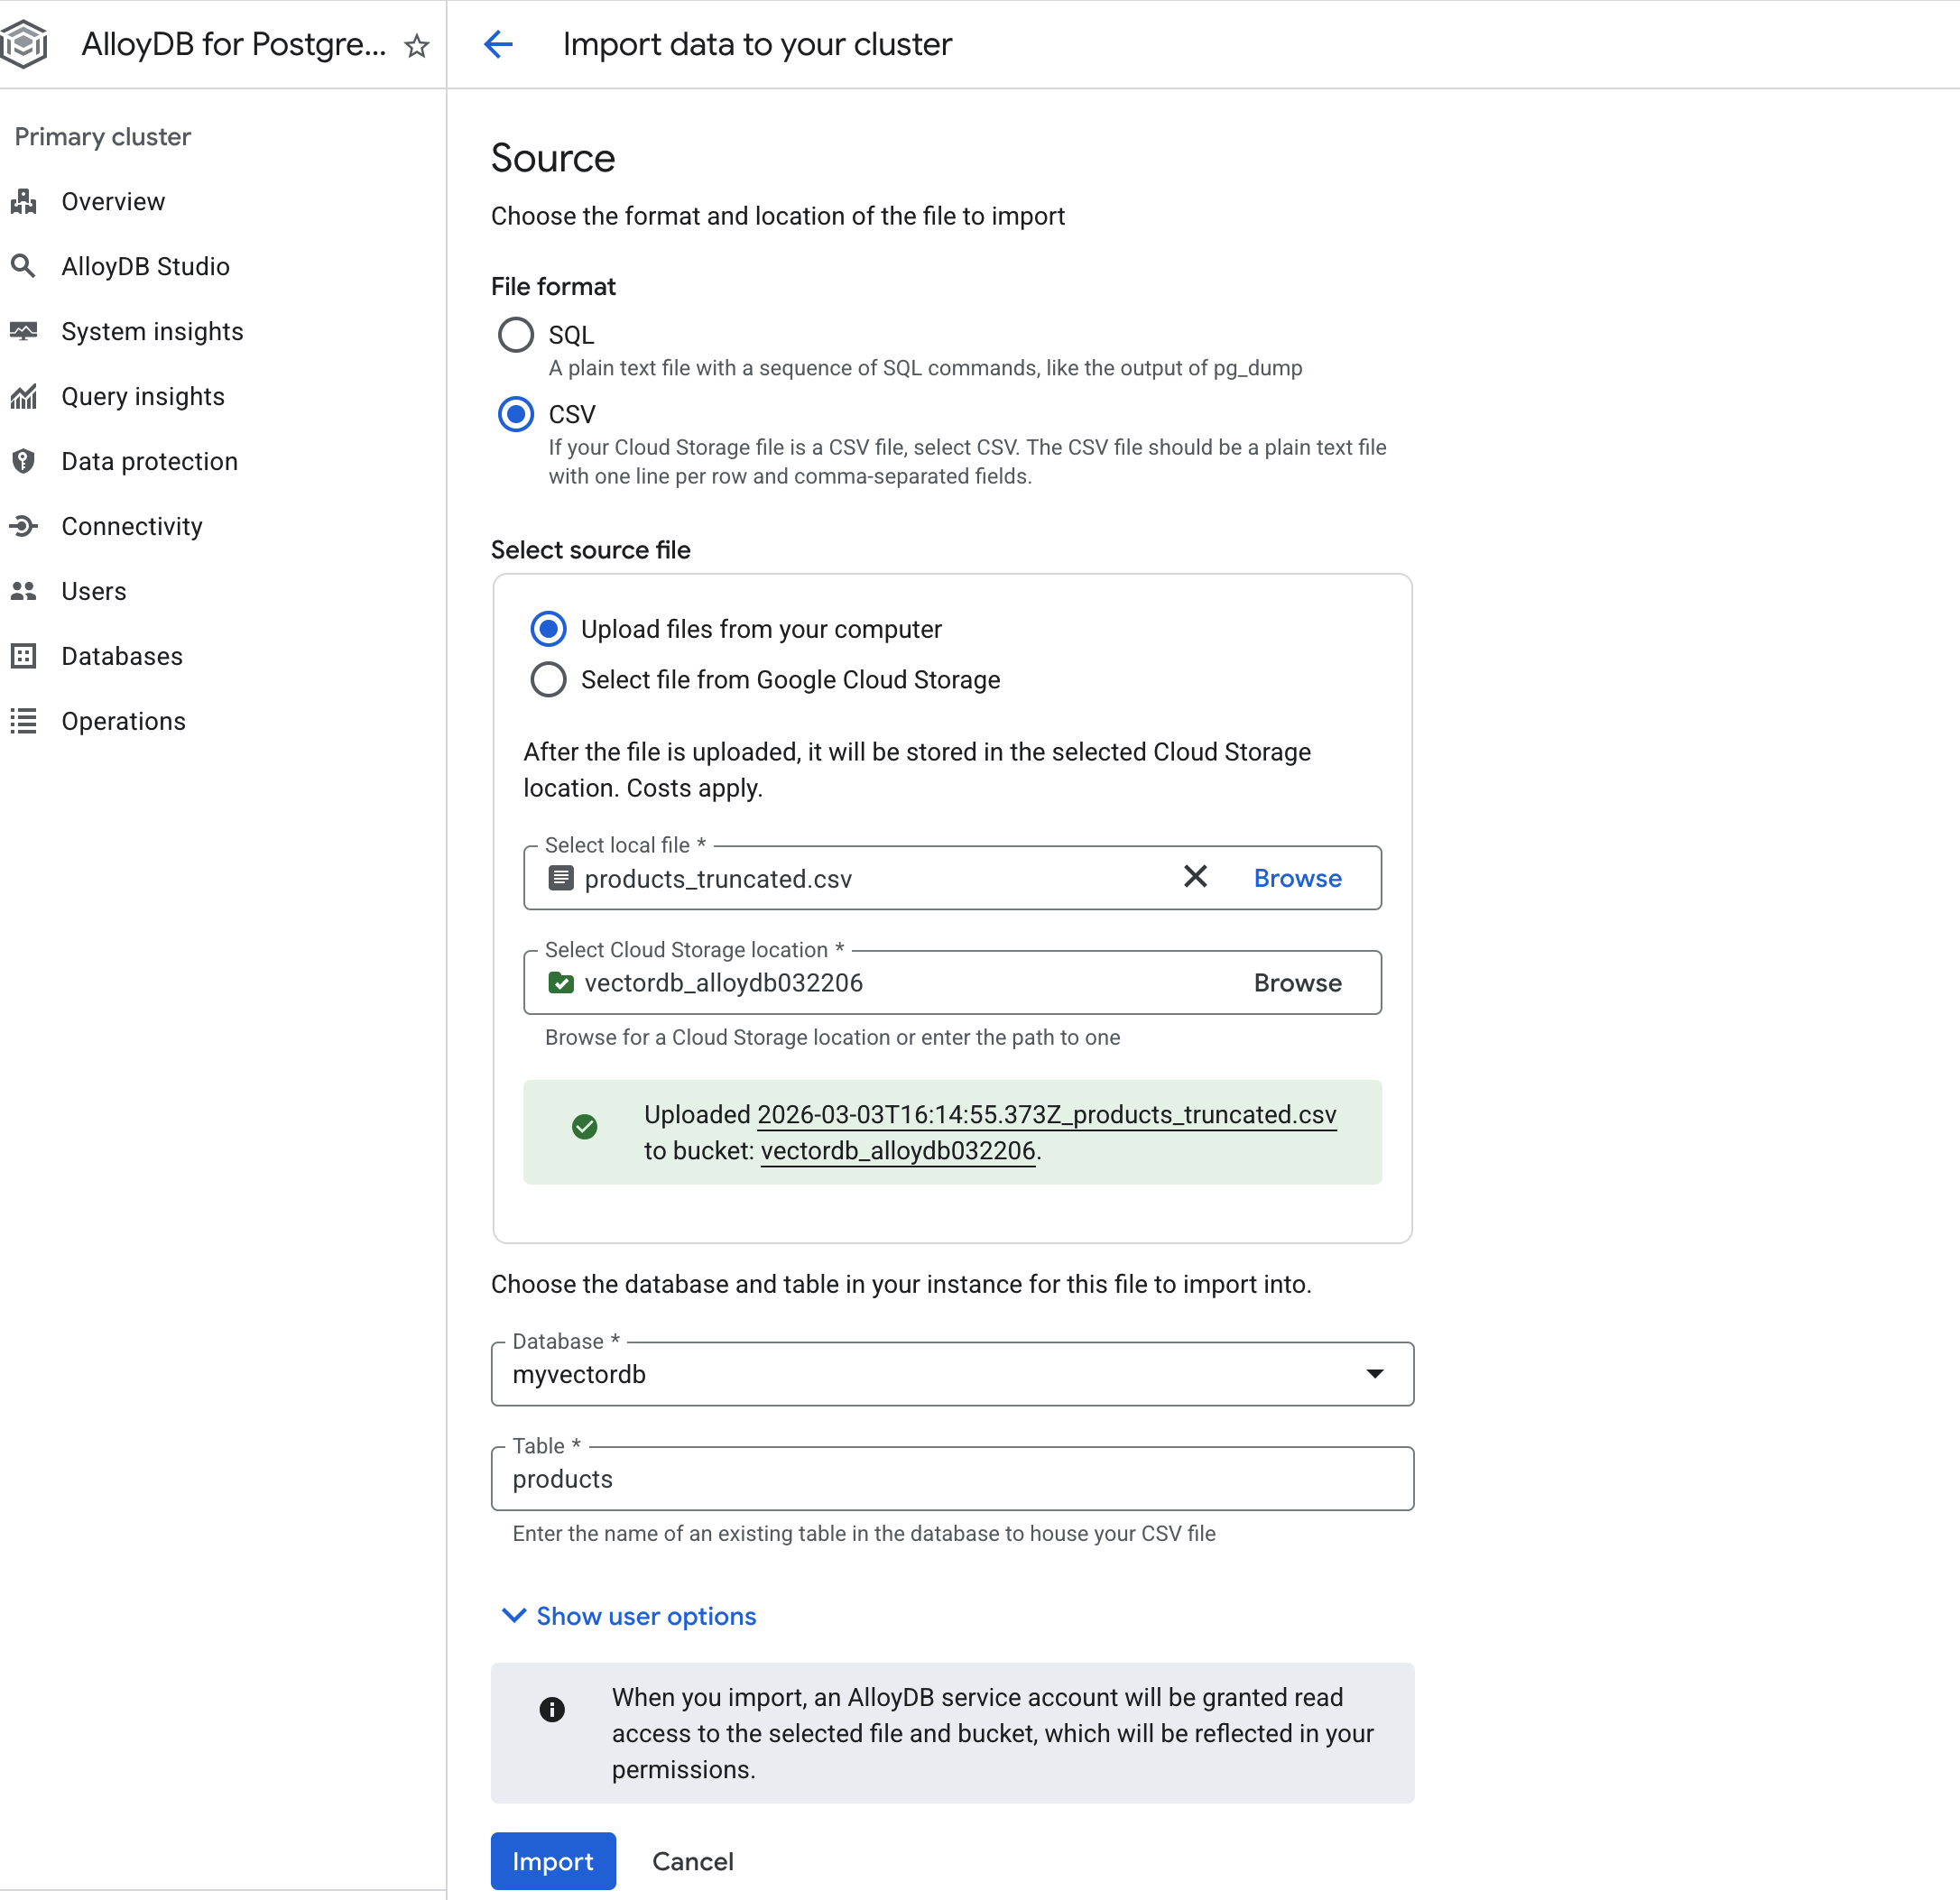The width and height of the screenshot is (1960, 1900).
Task: Click the blue Import button
Action: 552,1861
